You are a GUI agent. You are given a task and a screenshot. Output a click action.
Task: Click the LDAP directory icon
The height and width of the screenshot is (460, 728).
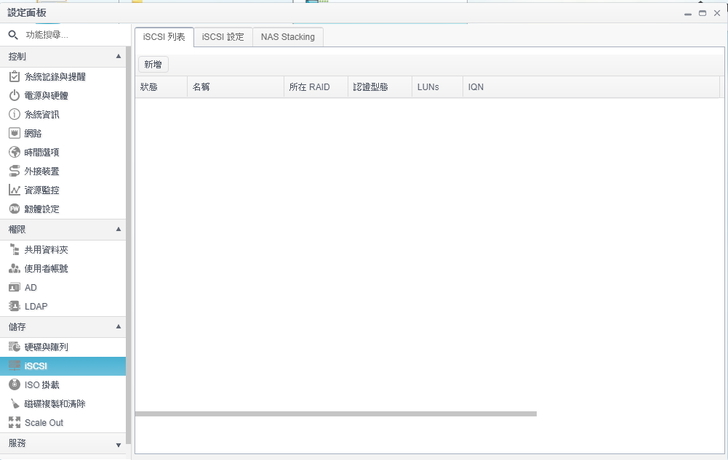pos(14,306)
